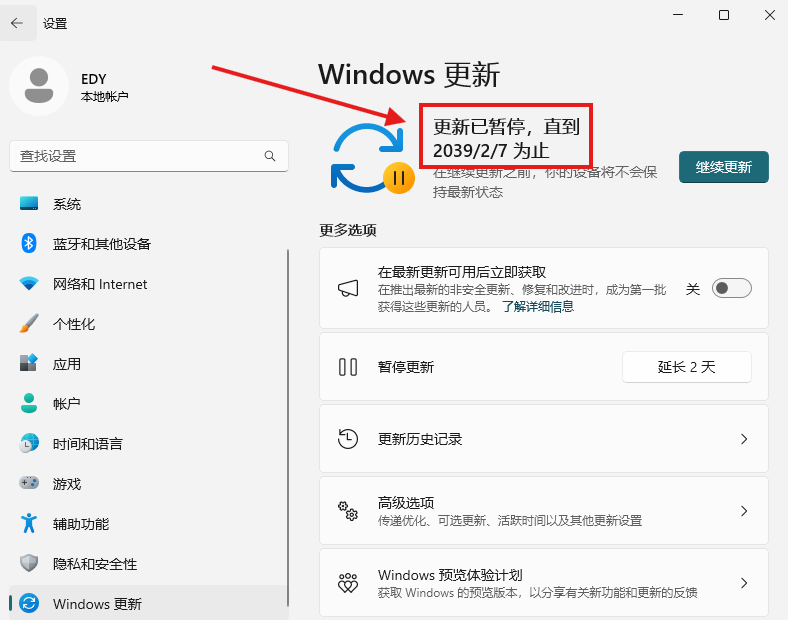788x620 pixels.
Task: Close the Settings window
Action: (x=769, y=15)
